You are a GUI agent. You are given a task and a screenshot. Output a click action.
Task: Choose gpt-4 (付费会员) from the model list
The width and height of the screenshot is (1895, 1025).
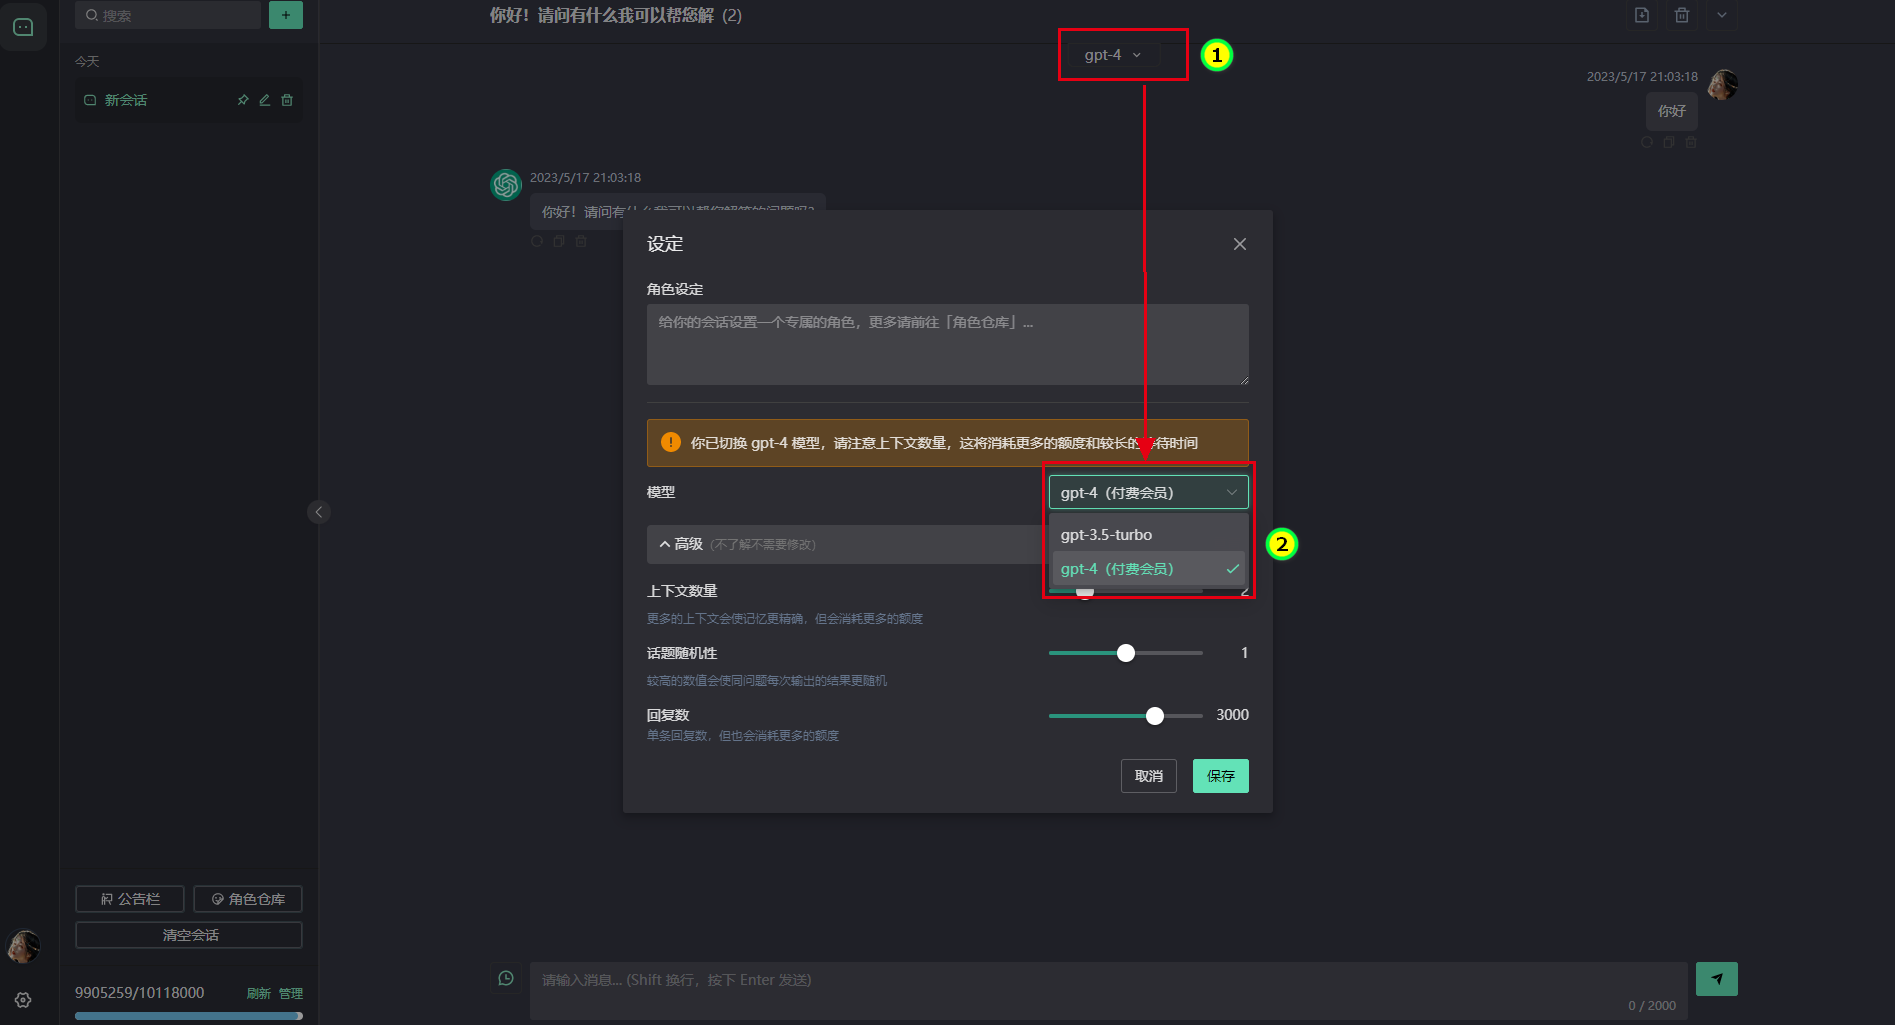coord(1149,569)
